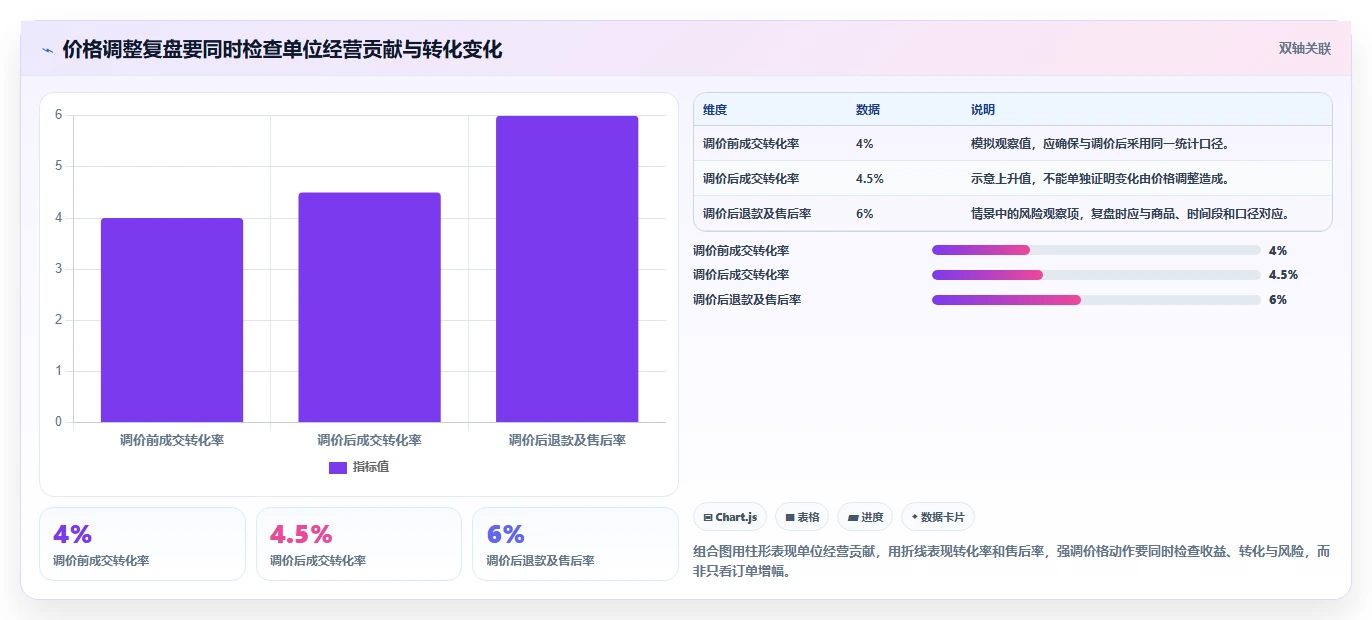Click the 调价后退款及售后率 x-axis label

[x=567, y=440]
